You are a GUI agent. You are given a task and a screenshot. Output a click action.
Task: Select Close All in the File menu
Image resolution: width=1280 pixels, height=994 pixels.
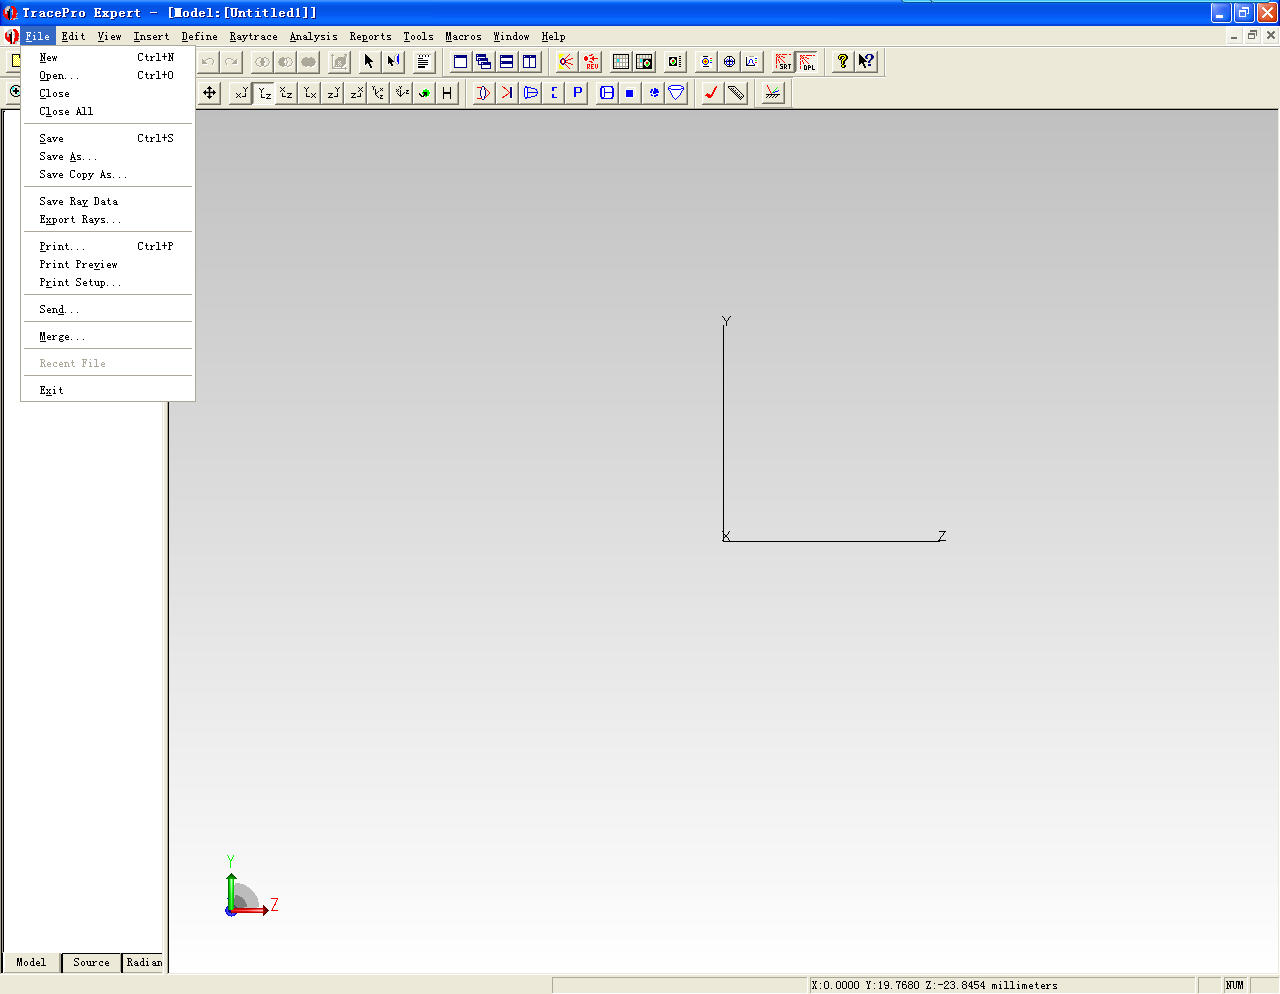[108, 112]
